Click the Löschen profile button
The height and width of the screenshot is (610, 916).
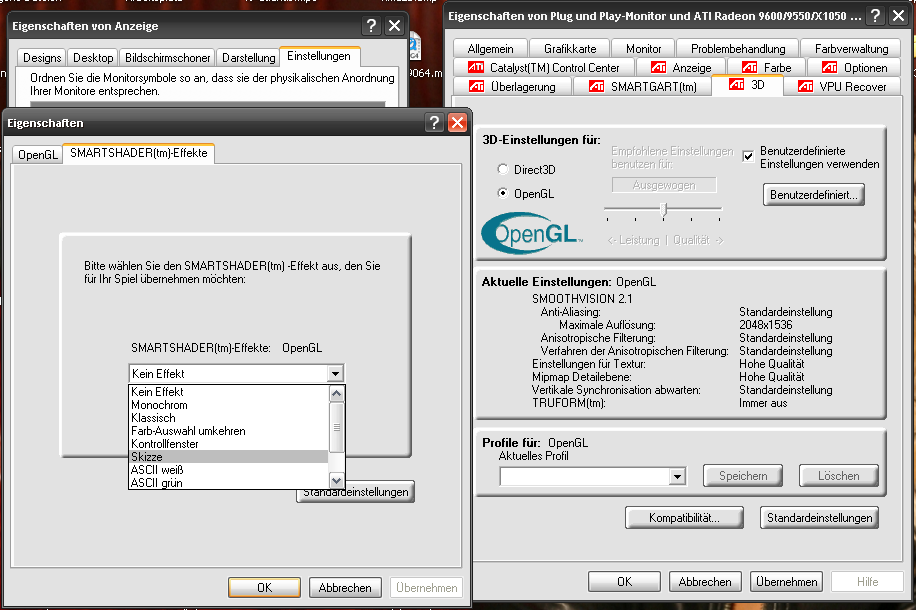tap(838, 476)
